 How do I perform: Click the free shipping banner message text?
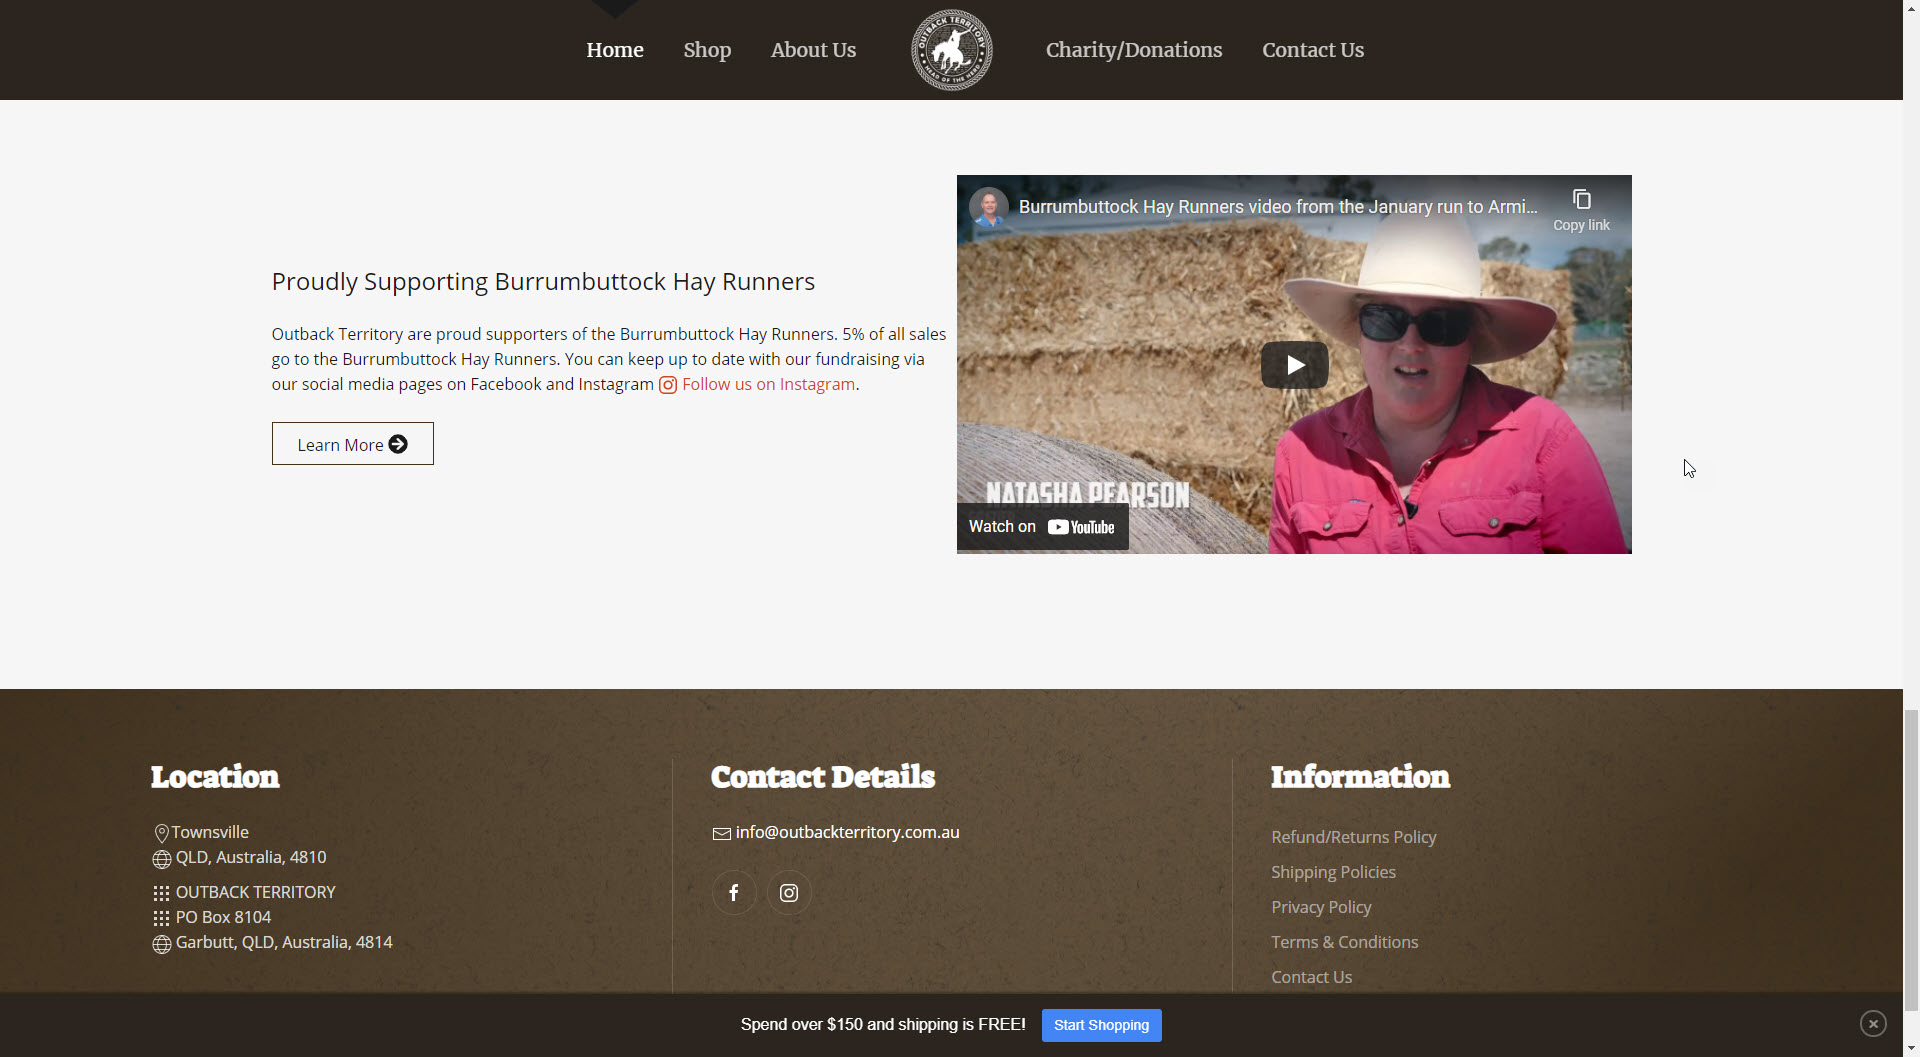[x=883, y=1025]
